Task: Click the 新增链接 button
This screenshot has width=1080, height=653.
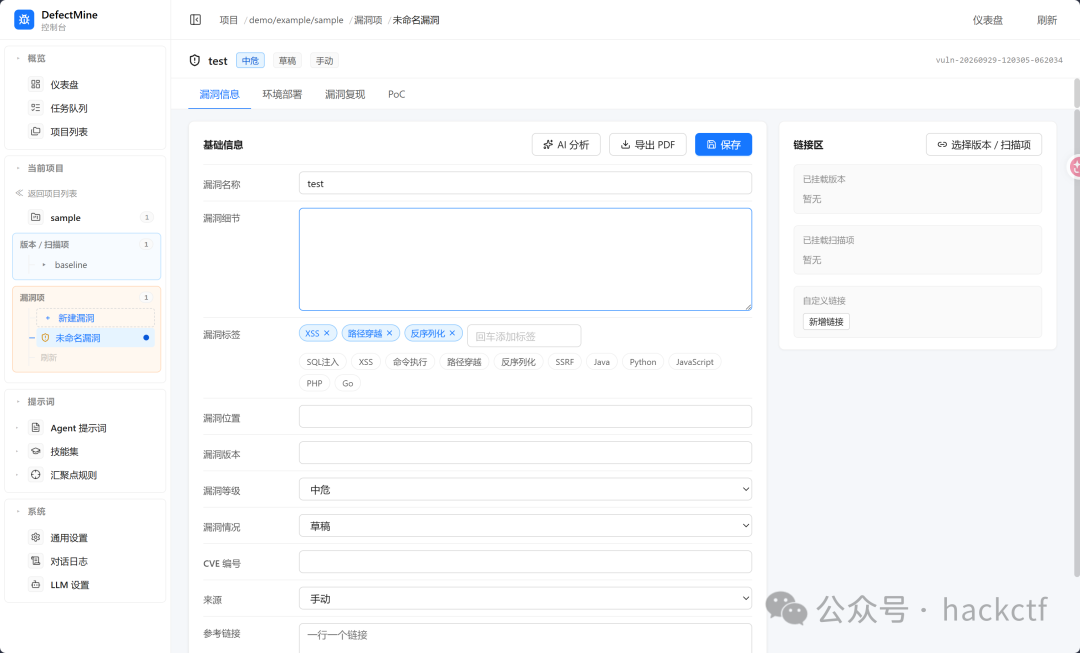Action: [x=826, y=322]
